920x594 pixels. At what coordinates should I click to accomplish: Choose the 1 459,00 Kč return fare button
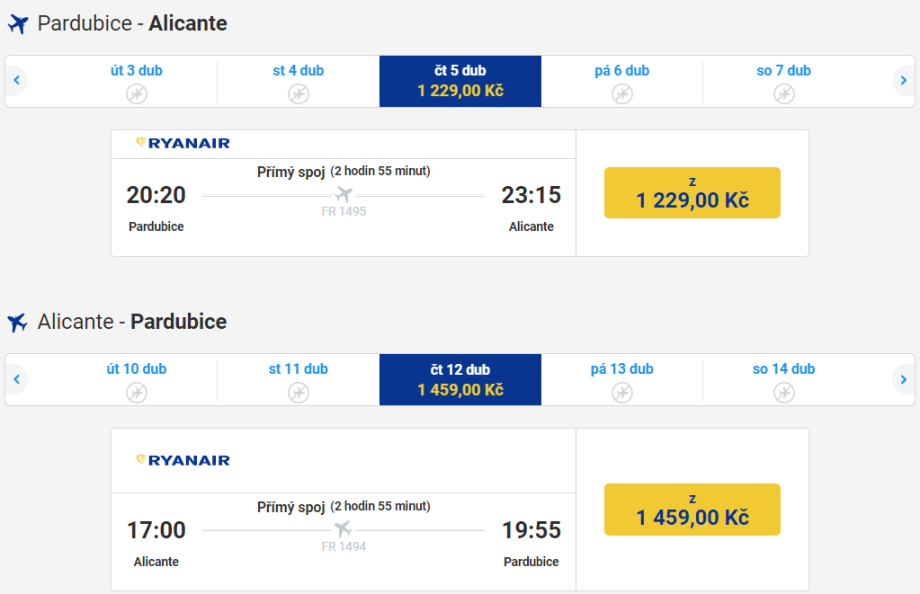[x=692, y=509]
